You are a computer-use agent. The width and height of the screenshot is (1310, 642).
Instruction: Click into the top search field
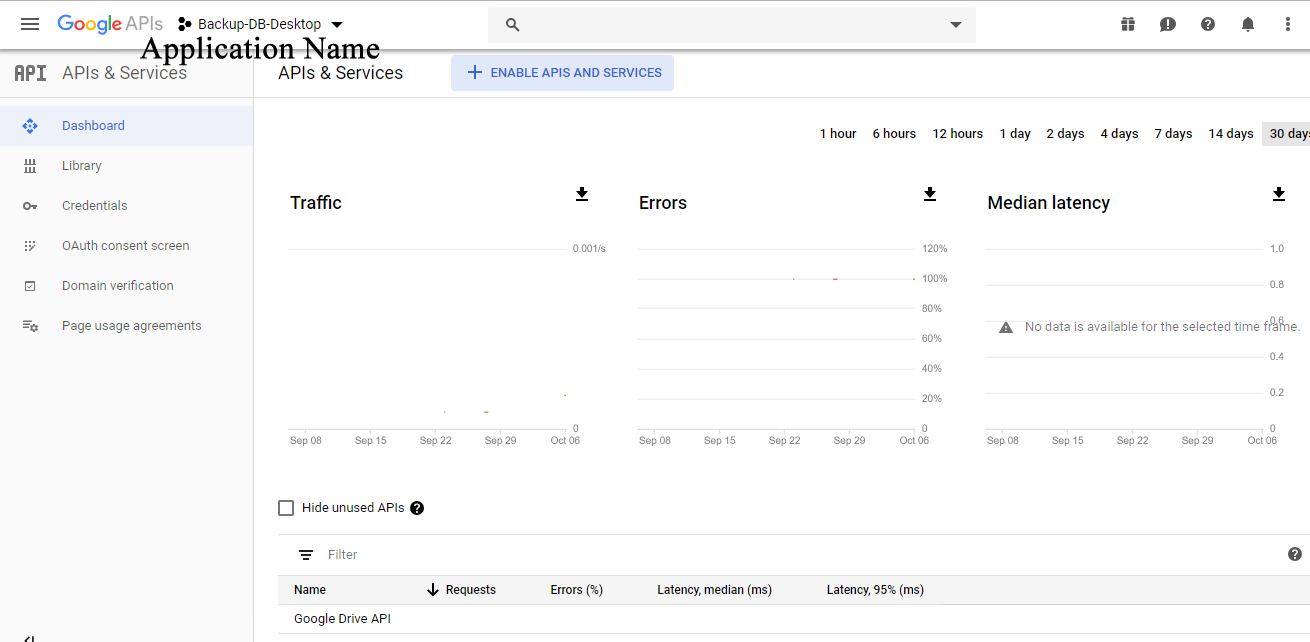pyautogui.click(x=732, y=25)
